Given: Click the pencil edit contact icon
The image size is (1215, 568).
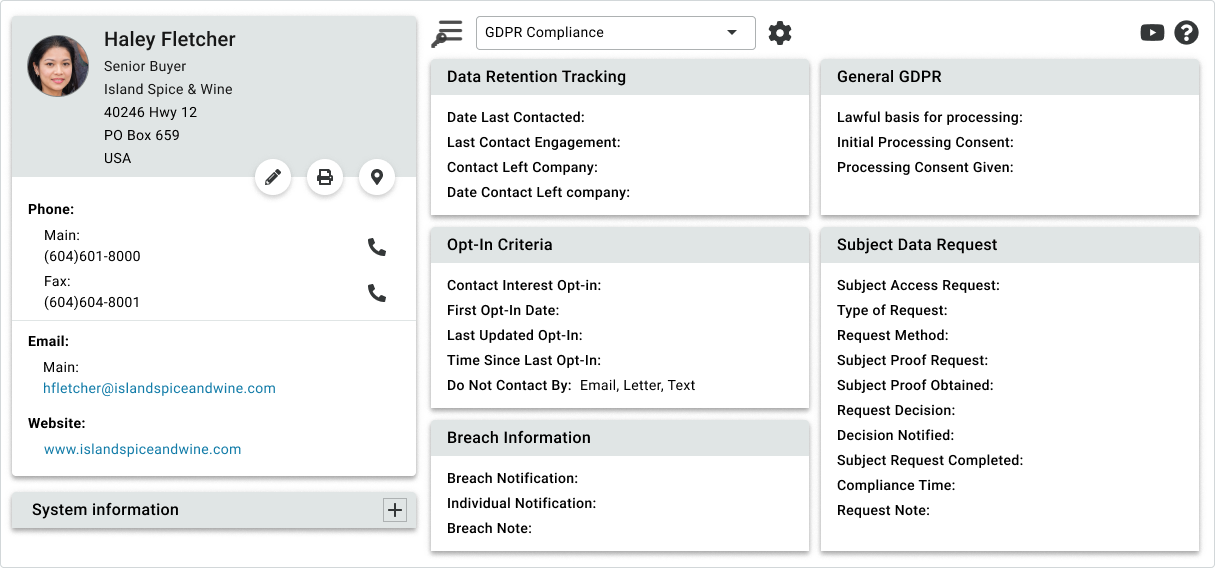Looking at the screenshot, I should coord(273,178).
